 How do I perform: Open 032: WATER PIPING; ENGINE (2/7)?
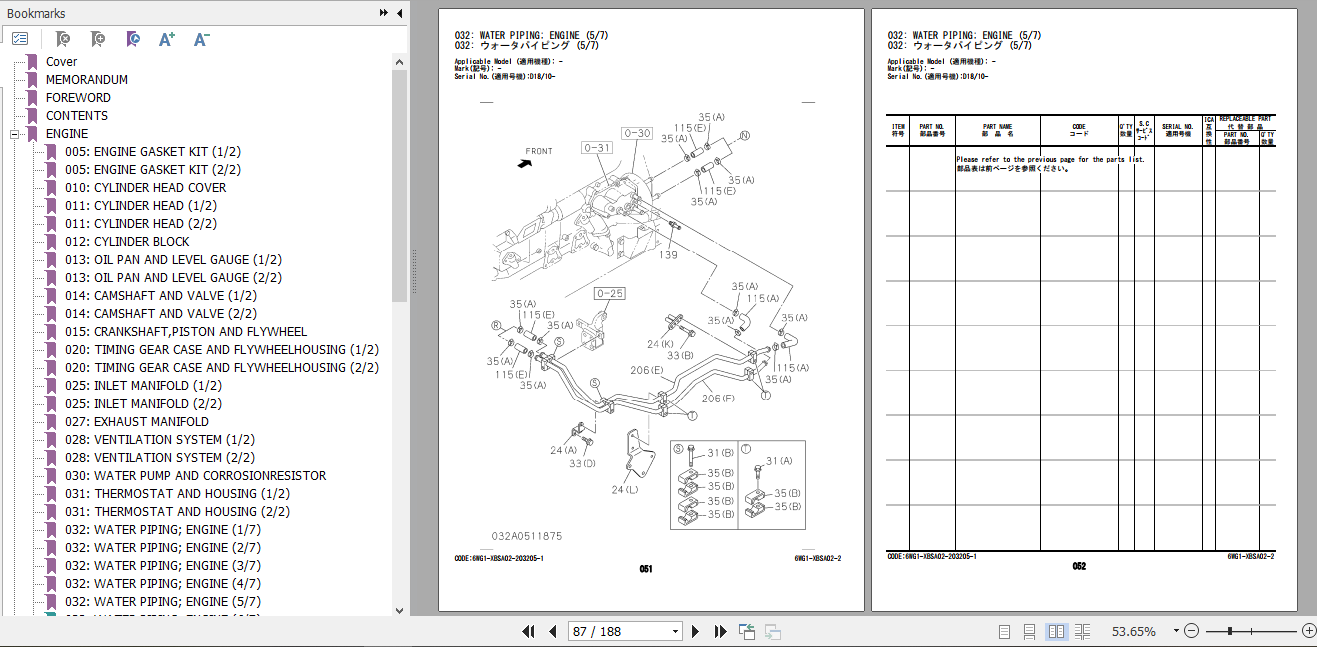click(x=163, y=548)
